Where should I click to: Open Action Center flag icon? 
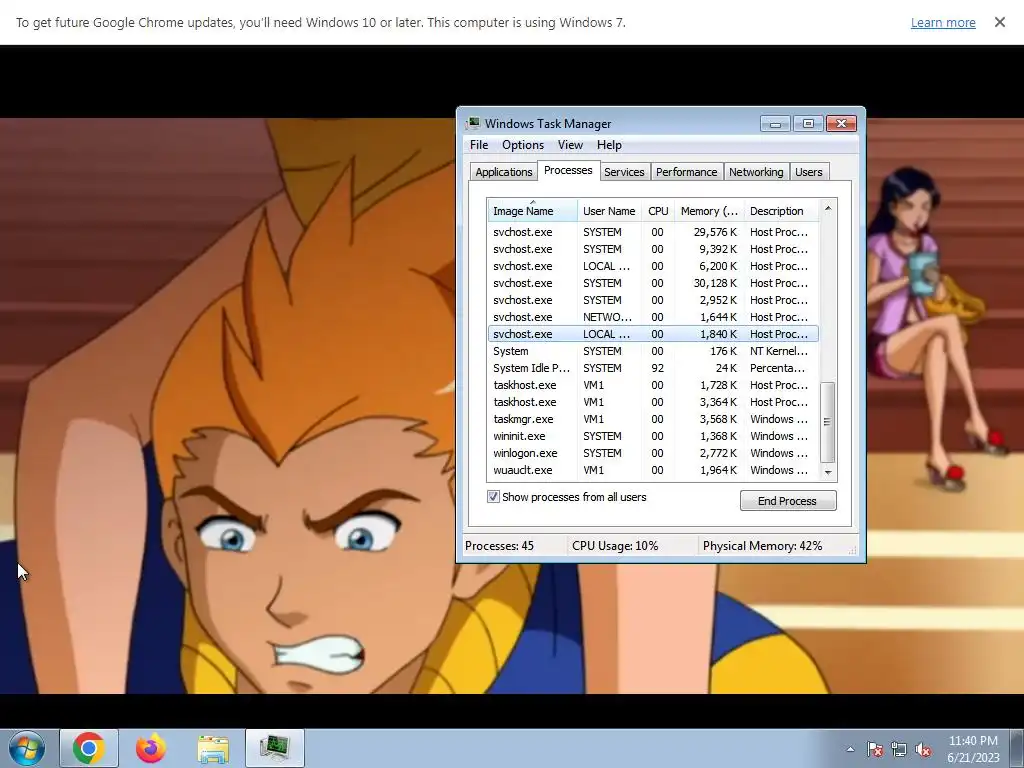coord(874,750)
